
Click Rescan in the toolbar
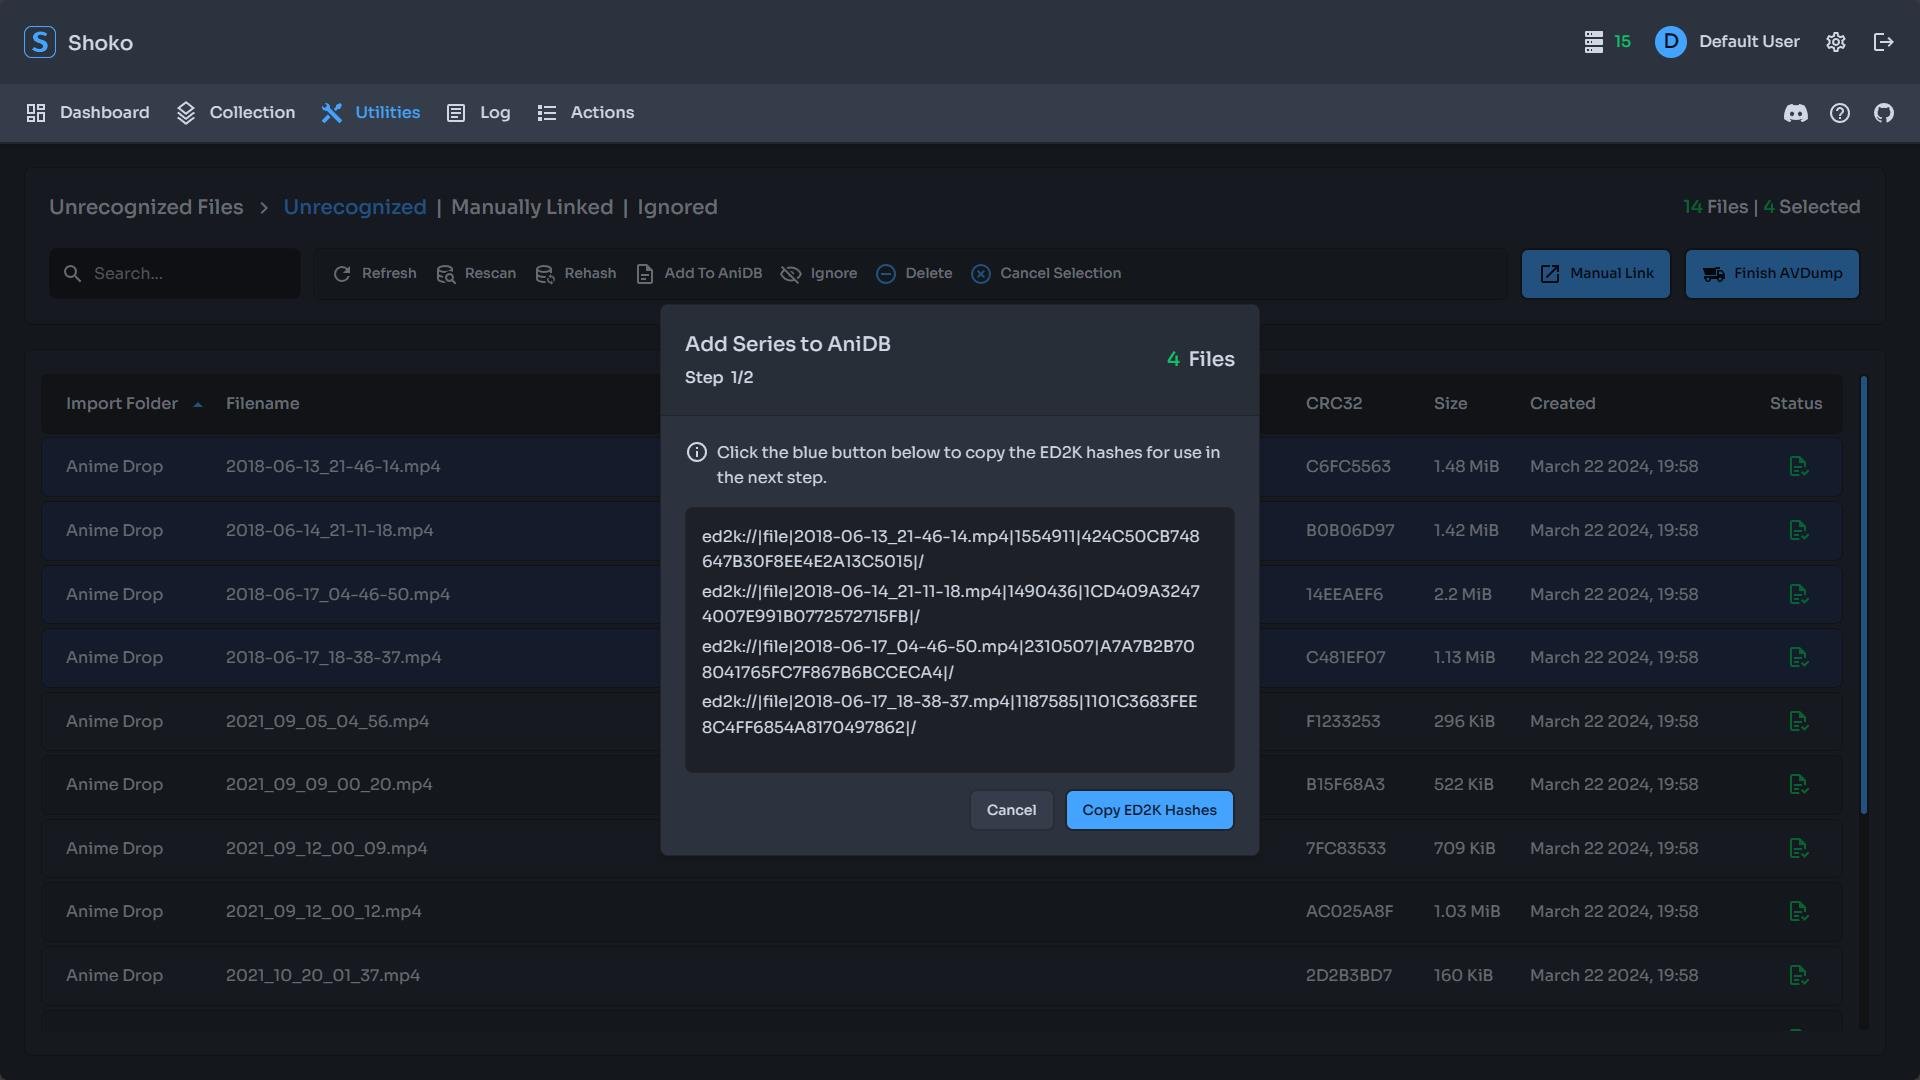(477, 274)
